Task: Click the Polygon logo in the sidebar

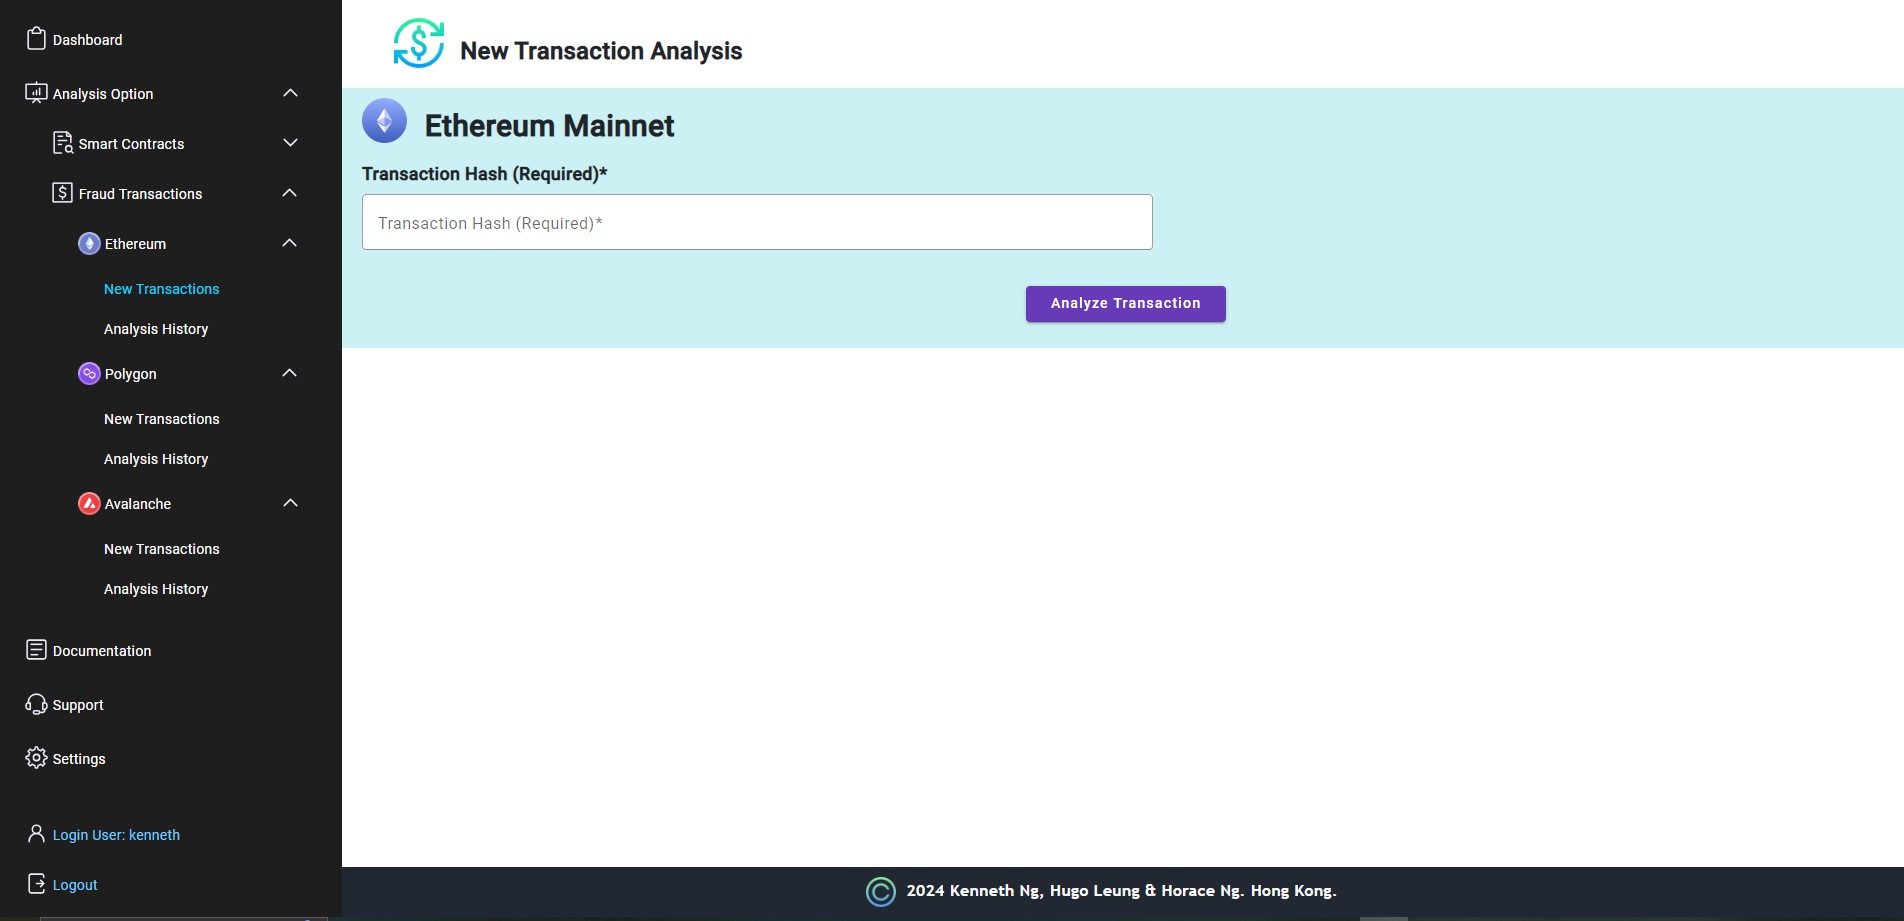Action: click(x=89, y=373)
